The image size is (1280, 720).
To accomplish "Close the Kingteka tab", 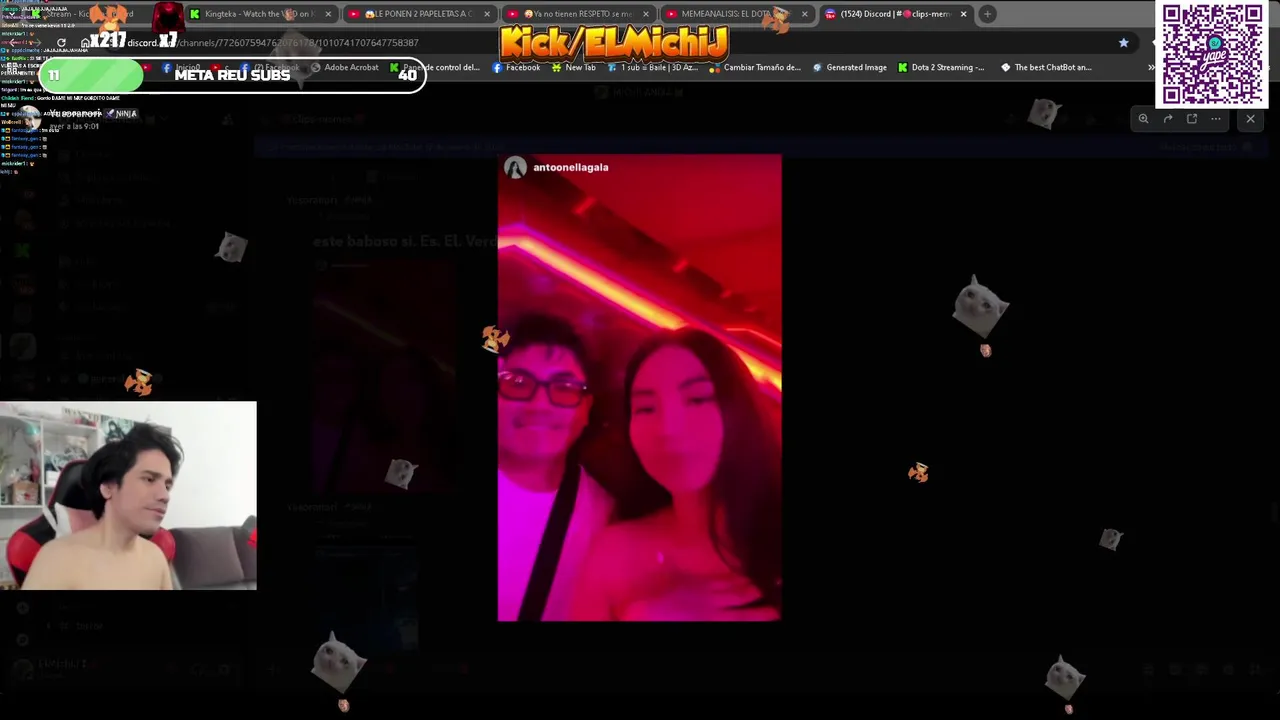I will coord(329,14).
